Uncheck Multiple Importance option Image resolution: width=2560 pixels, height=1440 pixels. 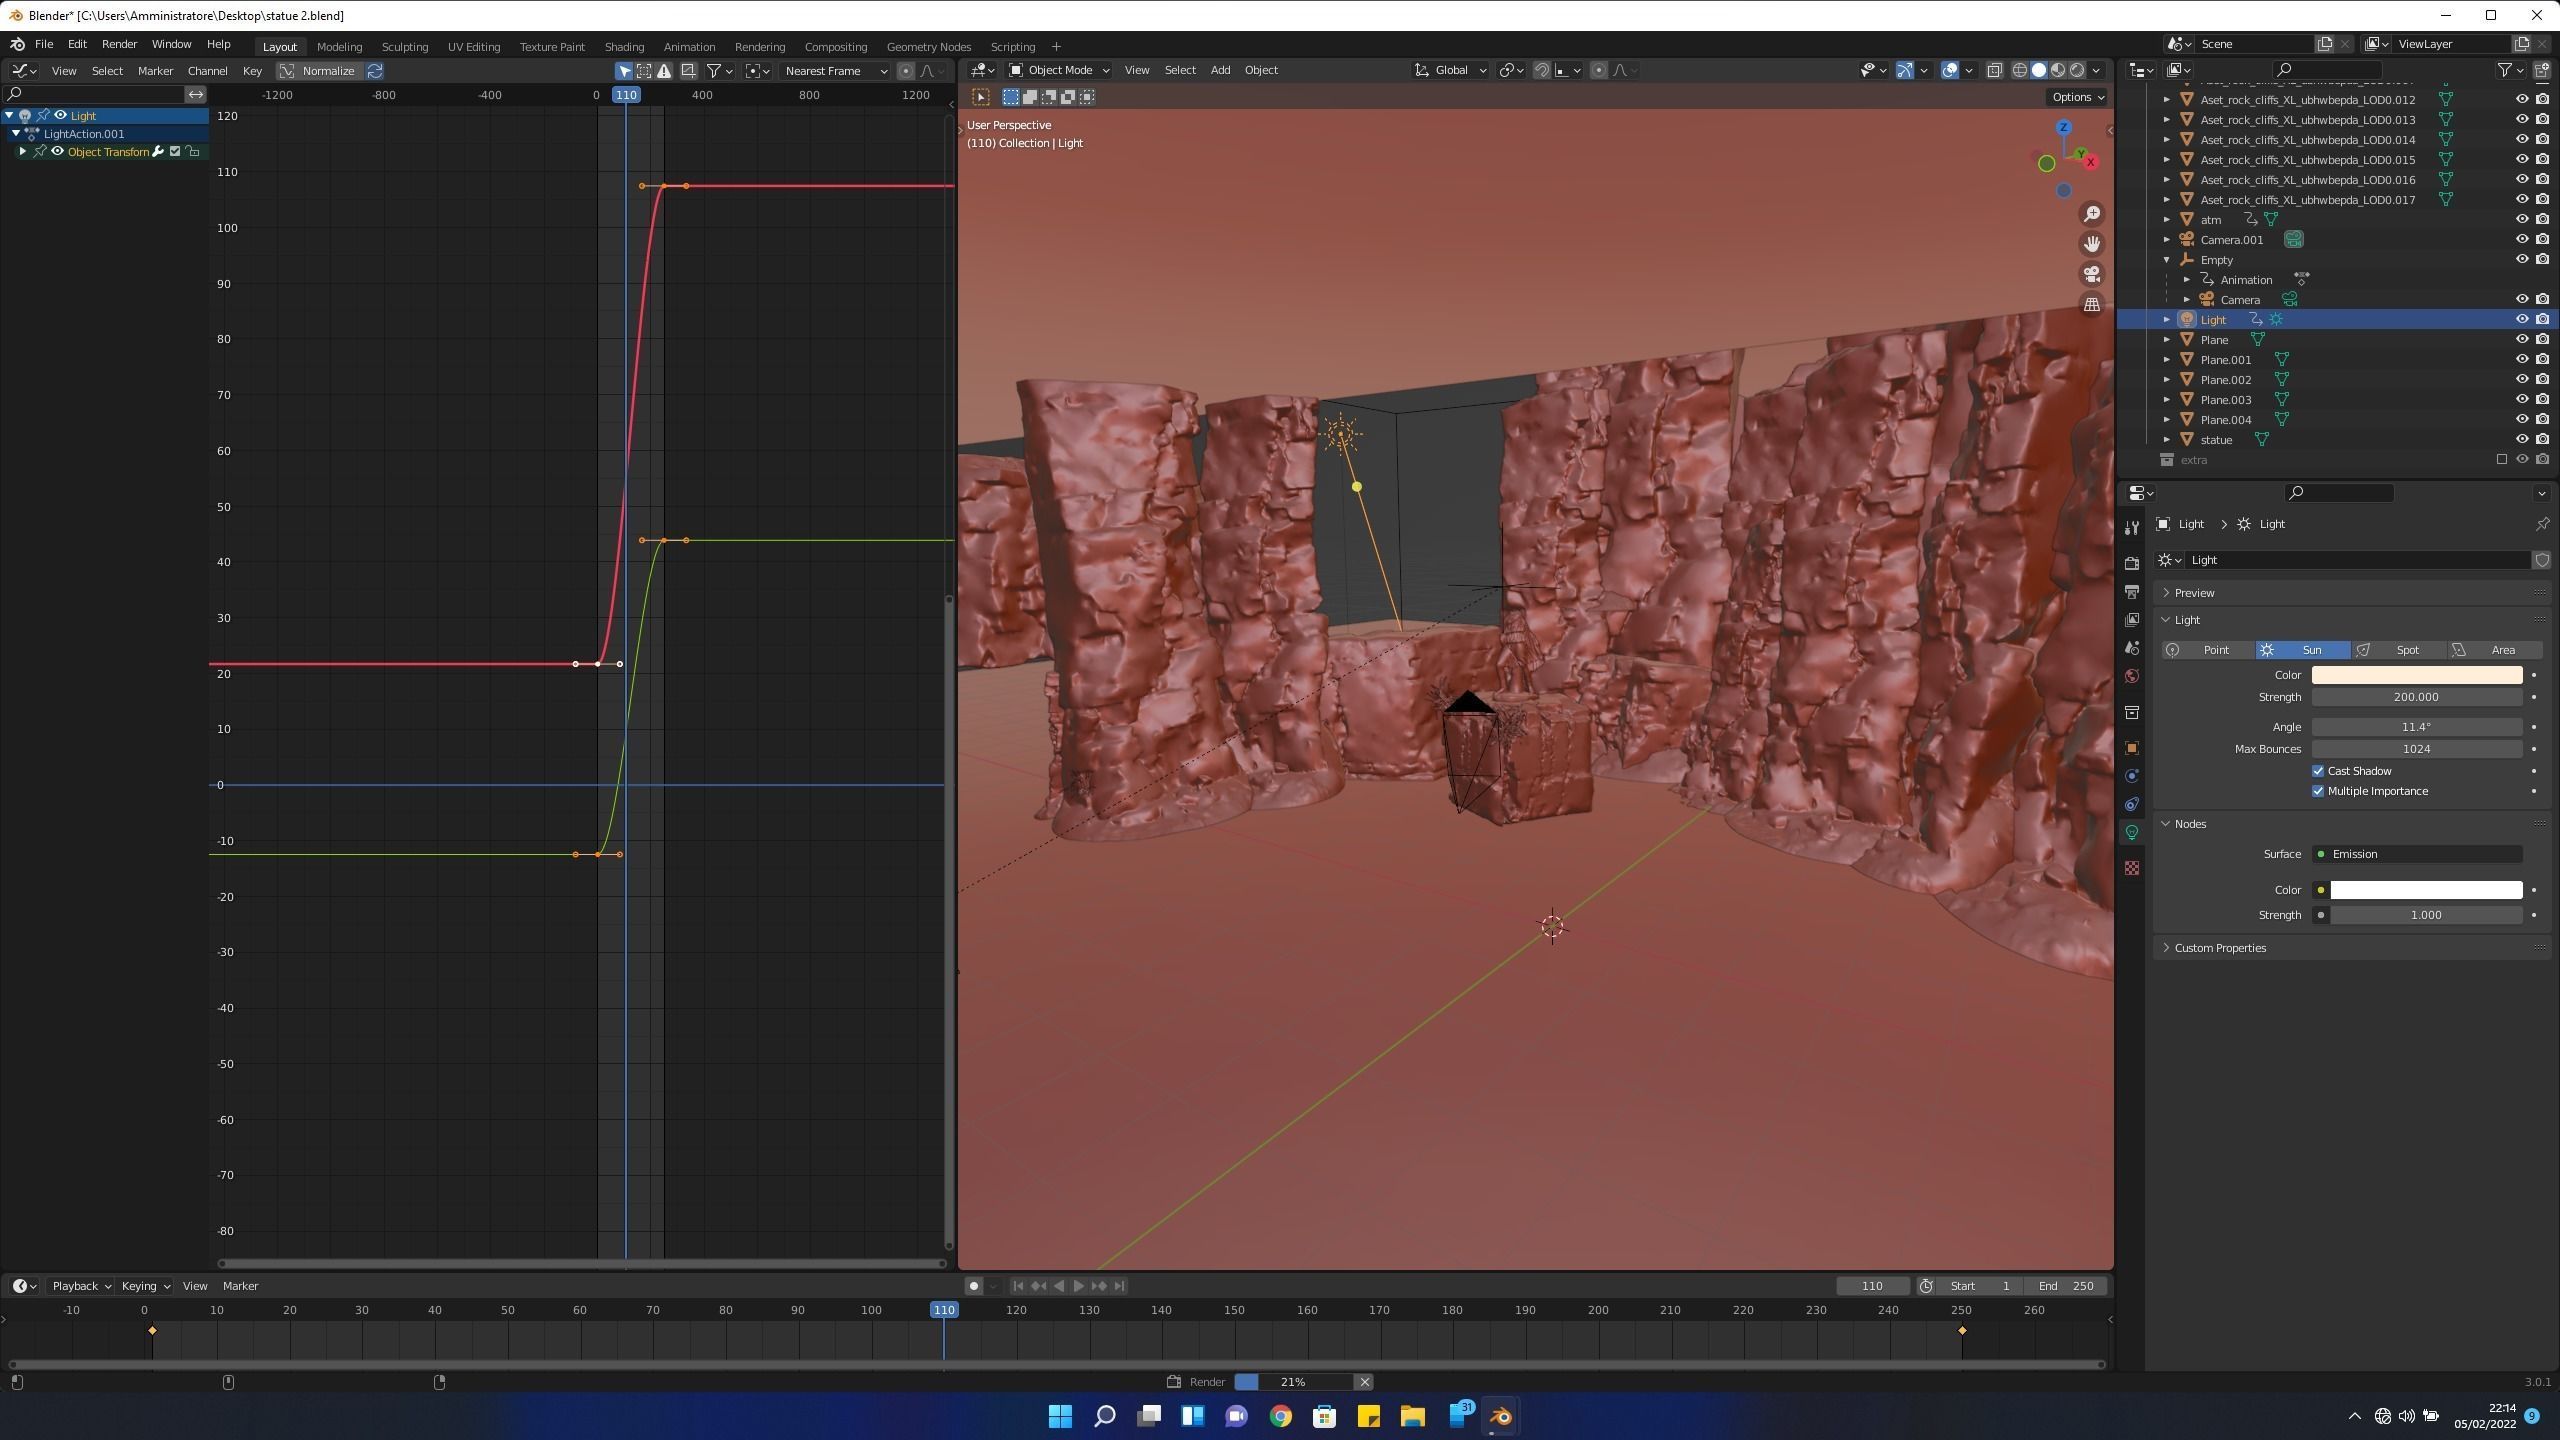point(2318,791)
